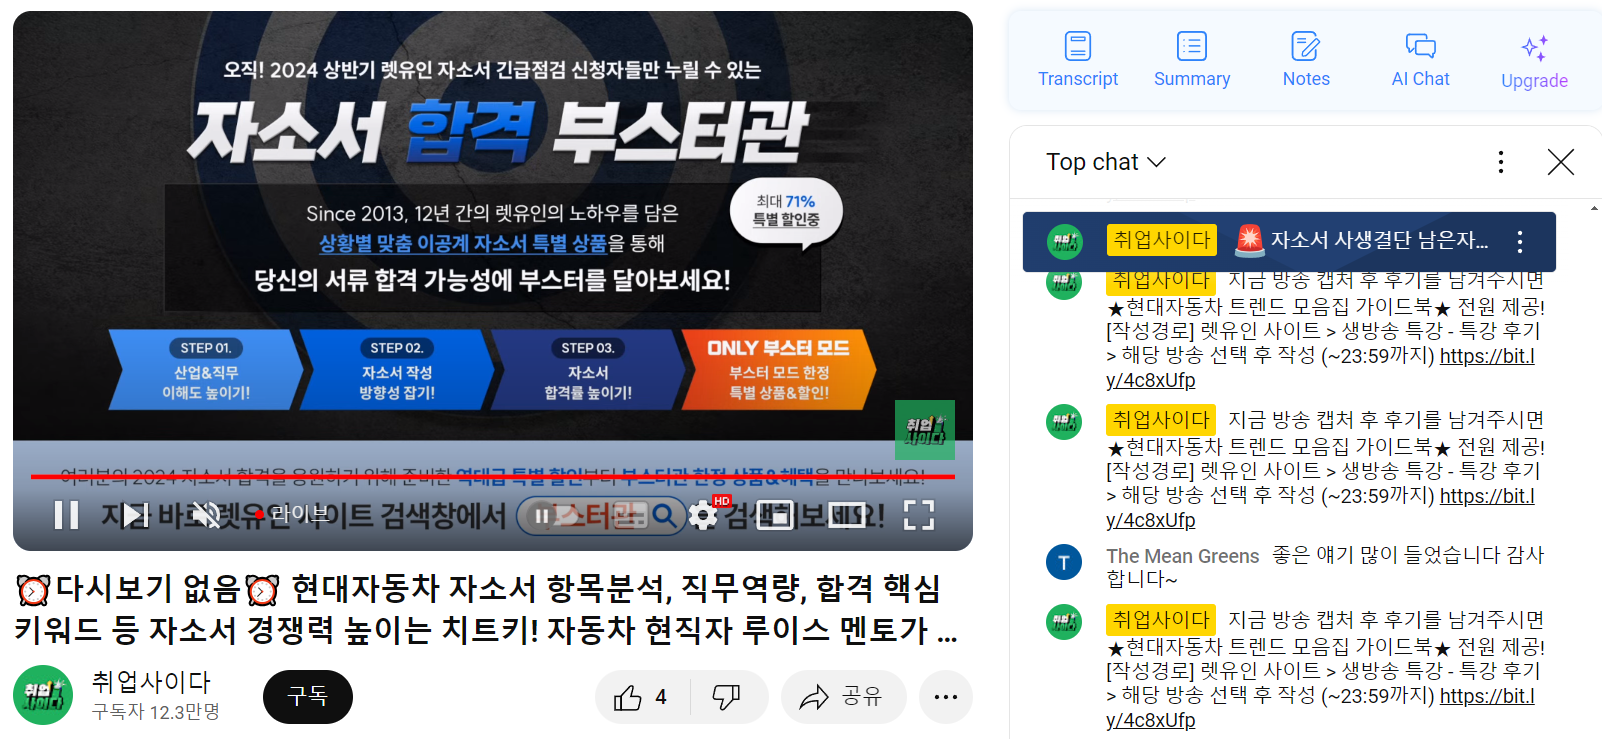Click the channel watermark in video

tap(924, 430)
